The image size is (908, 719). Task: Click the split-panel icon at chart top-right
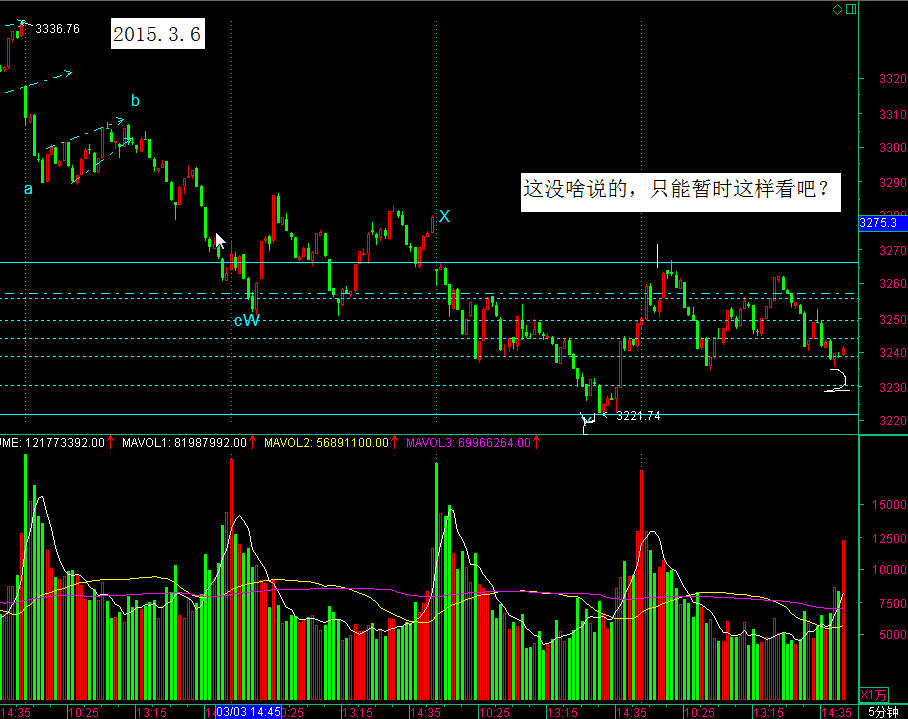coord(850,9)
